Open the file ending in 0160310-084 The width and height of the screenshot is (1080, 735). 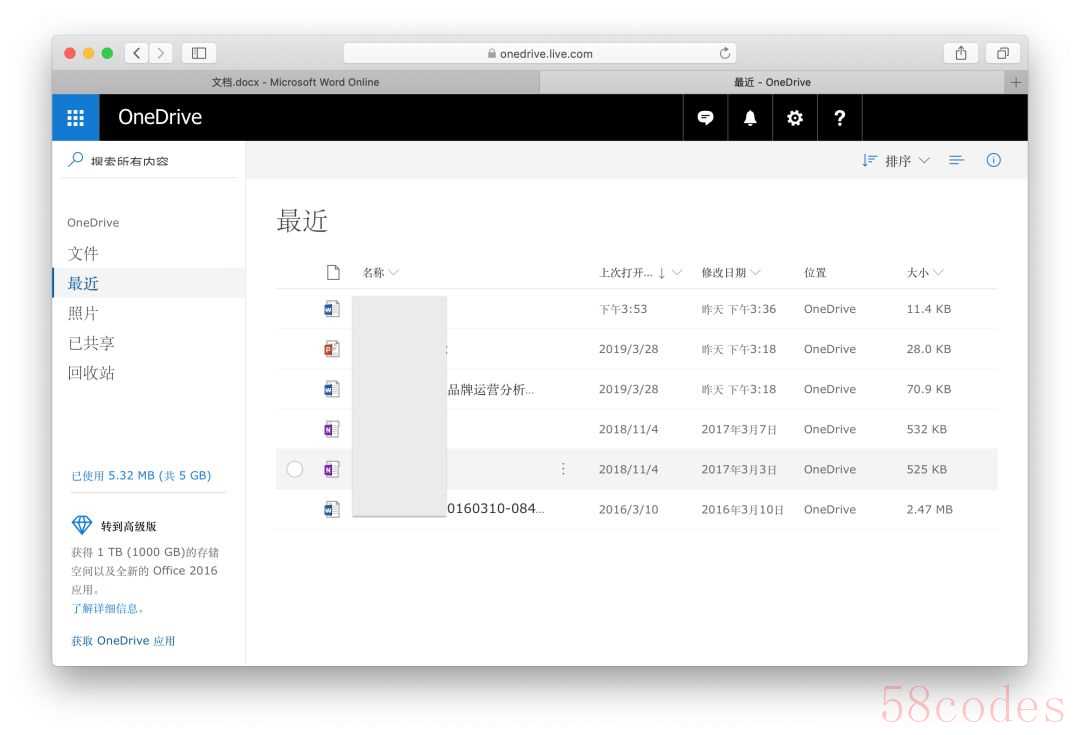(x=496, y=508)
